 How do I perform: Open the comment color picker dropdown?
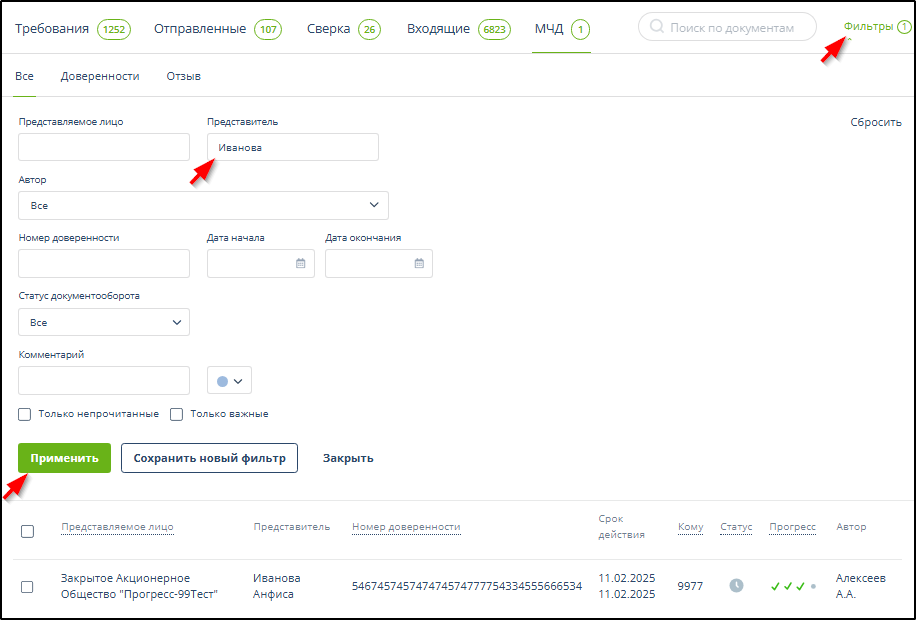click(229, 381)
